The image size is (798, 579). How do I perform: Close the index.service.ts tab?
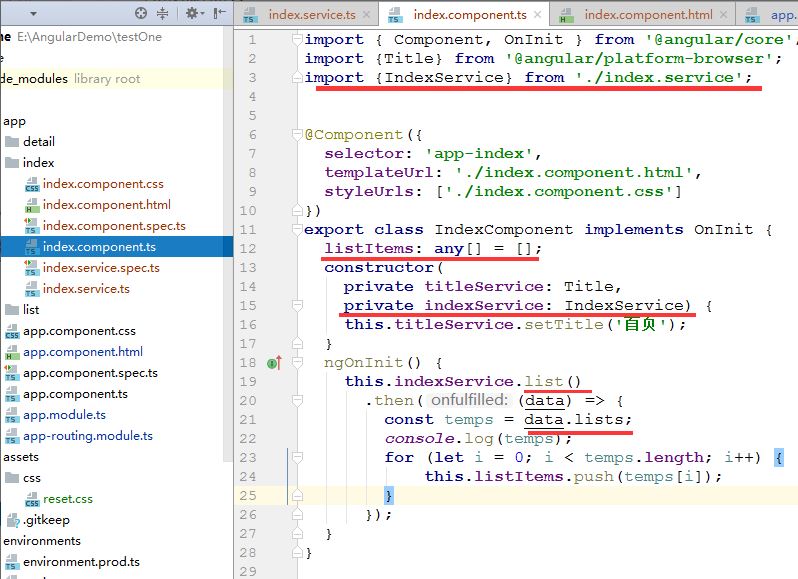click(366, 15)
